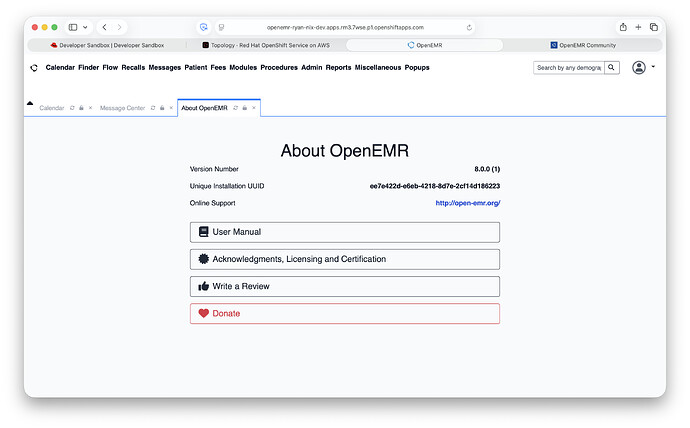Click the OpenEMR logo refresh icon
This screenshot has height=428, width=690.
point(34,68)
